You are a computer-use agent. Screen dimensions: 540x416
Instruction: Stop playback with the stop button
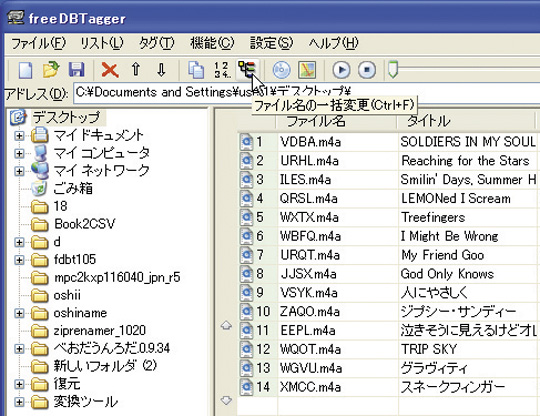point(367,70)
